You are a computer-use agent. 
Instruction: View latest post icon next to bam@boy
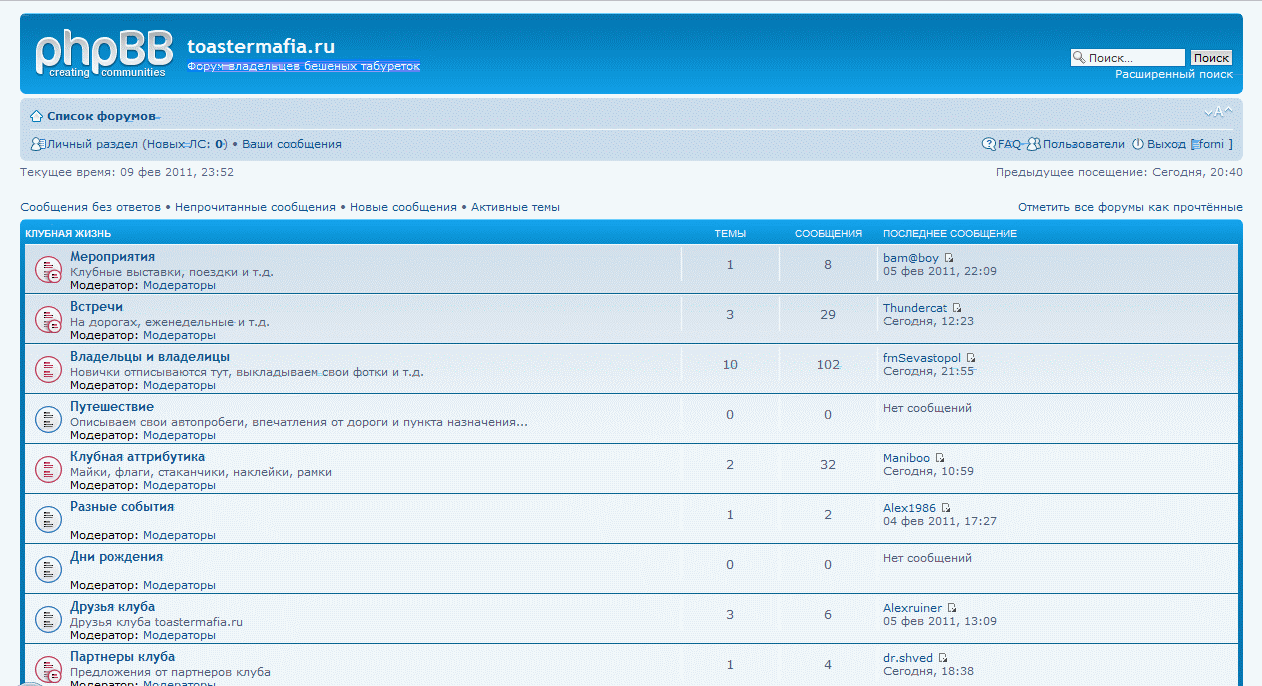click(949, 258)
